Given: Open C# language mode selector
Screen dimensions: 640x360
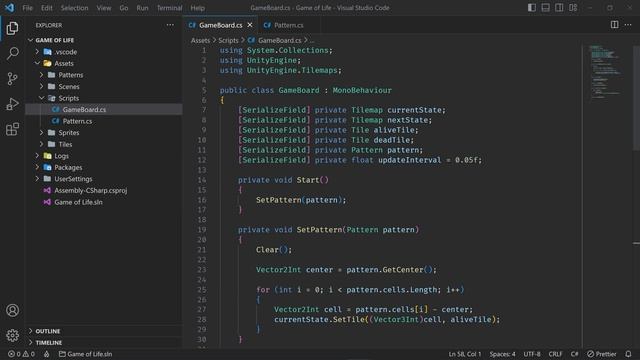Looking at the screenshot, I should coord(574,354).
